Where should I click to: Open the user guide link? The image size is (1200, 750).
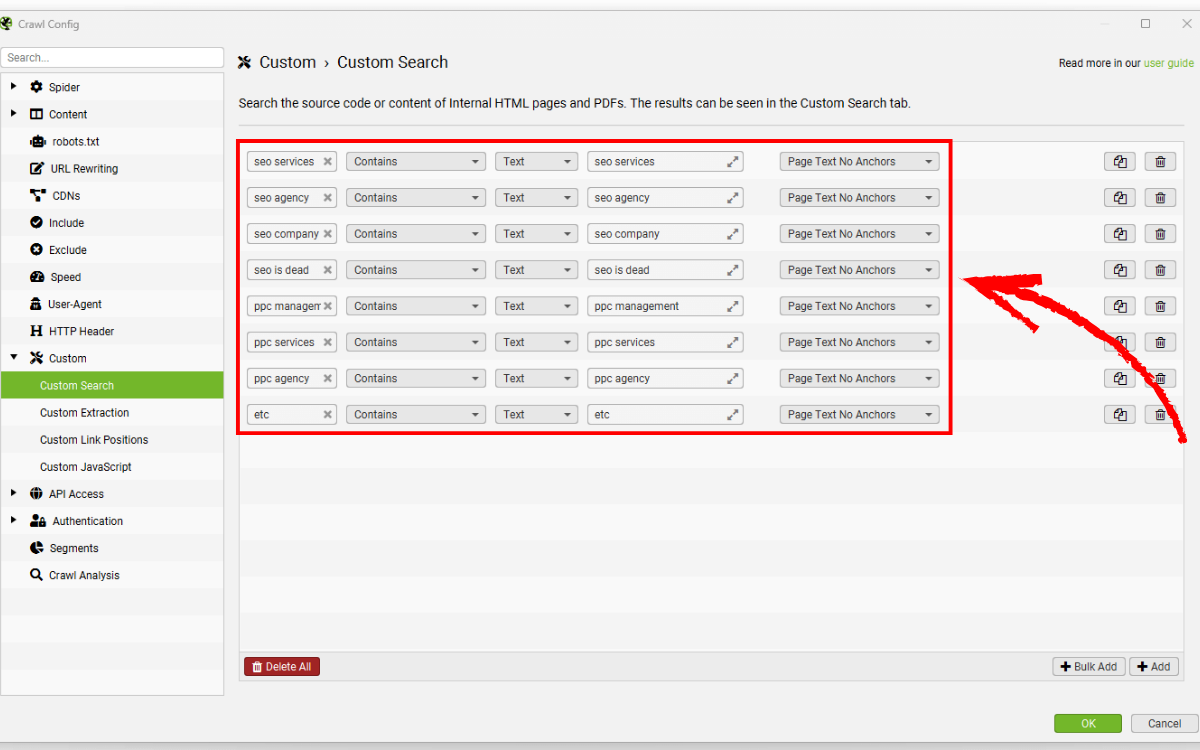coord(1168,63)
